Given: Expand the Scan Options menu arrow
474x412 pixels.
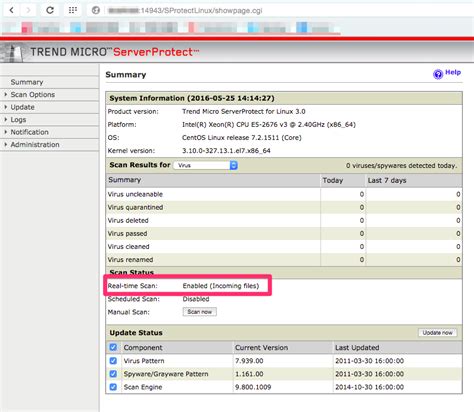Looking at the screenshot, I should tap(5, 95).
